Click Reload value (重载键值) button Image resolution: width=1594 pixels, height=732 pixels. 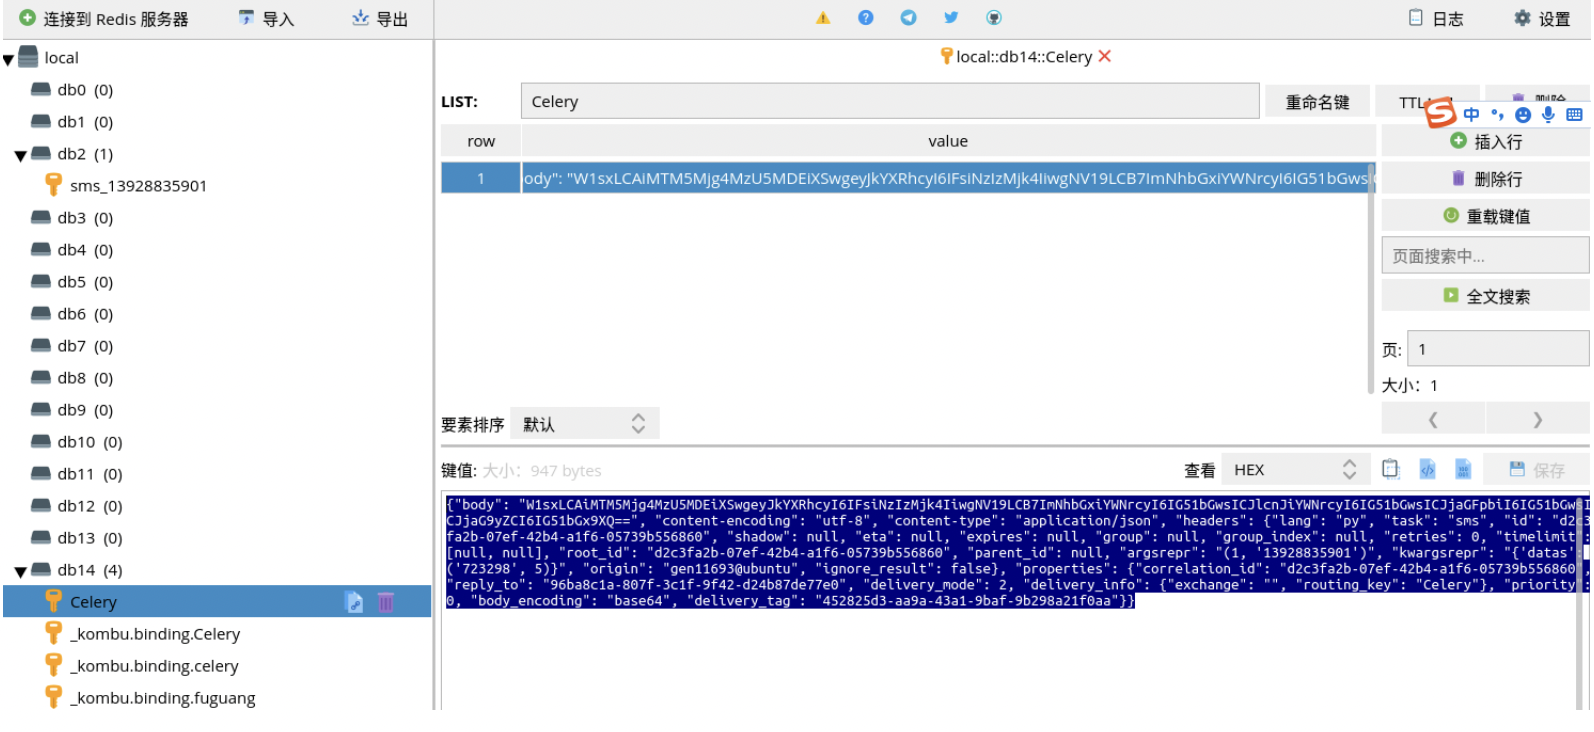click(x=1485, y=215)
